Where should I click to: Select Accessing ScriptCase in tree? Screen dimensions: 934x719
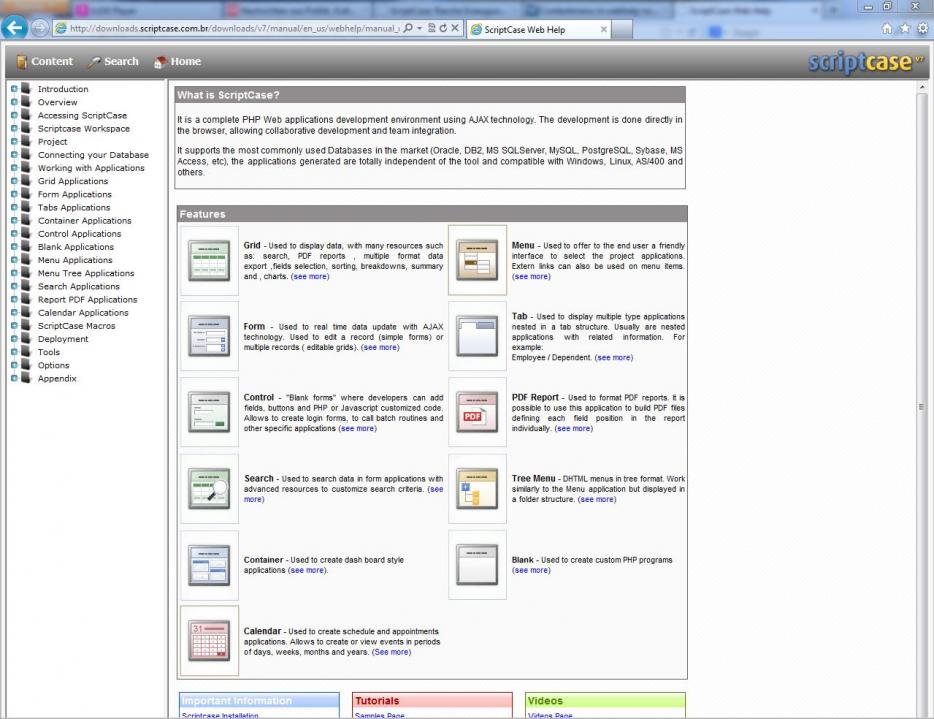point(82,116)
